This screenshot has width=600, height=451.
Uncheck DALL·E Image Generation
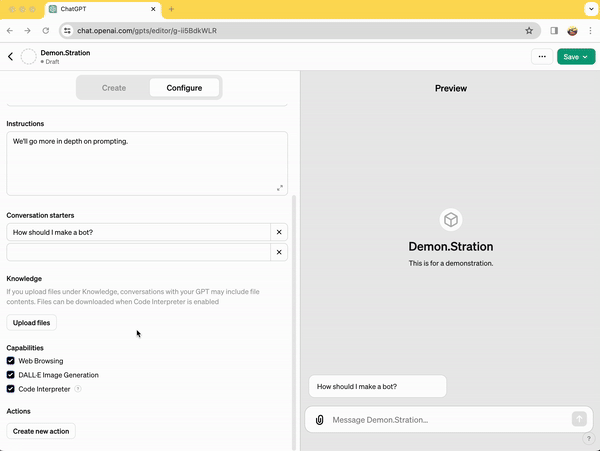pos(11,375)
